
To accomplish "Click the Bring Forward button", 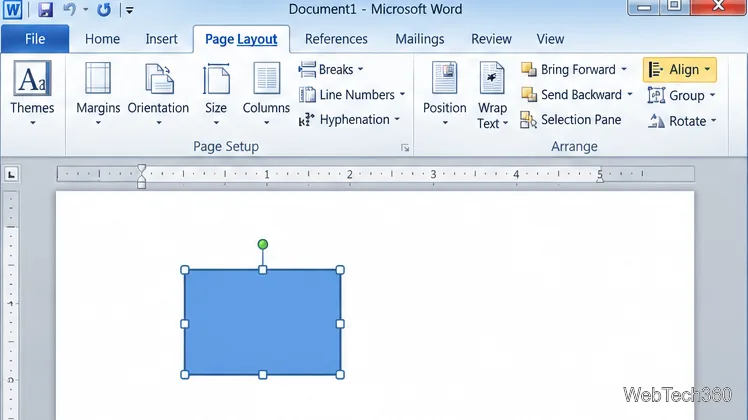I will click(x=568, y=70).
